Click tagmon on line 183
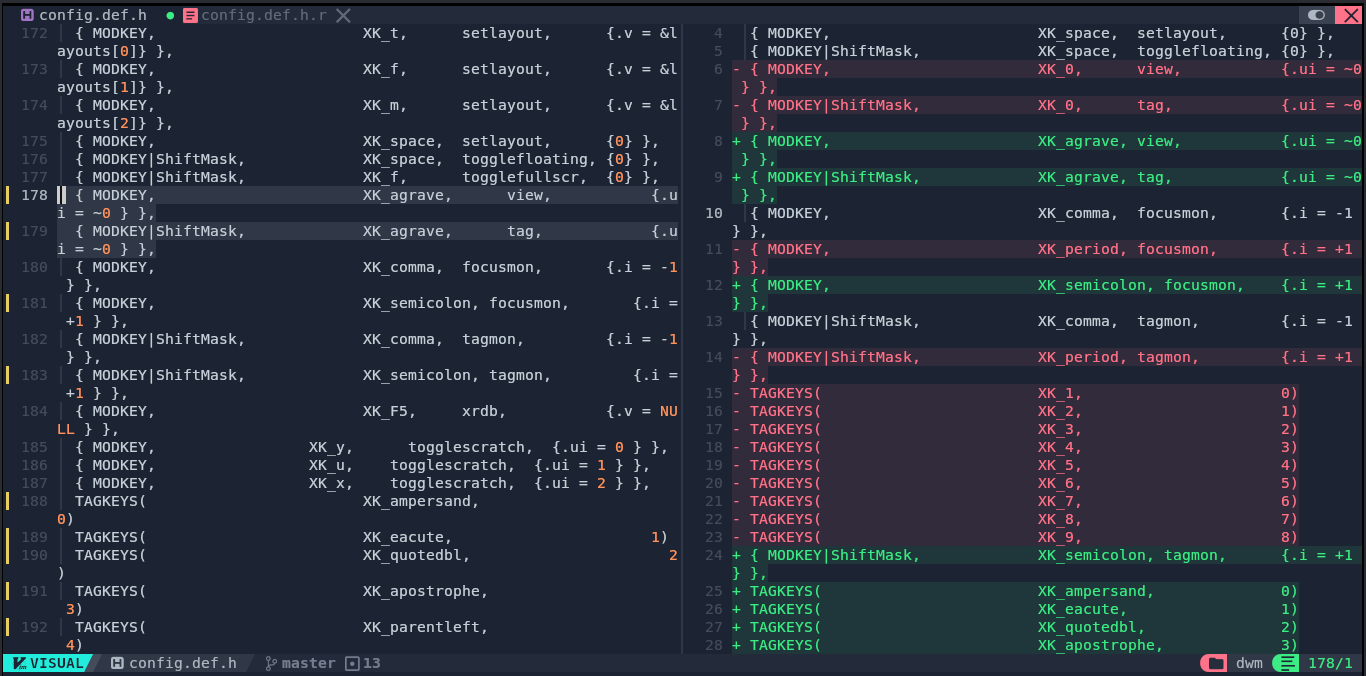This screenshot has width=1366, height=676. pos(516,375)
